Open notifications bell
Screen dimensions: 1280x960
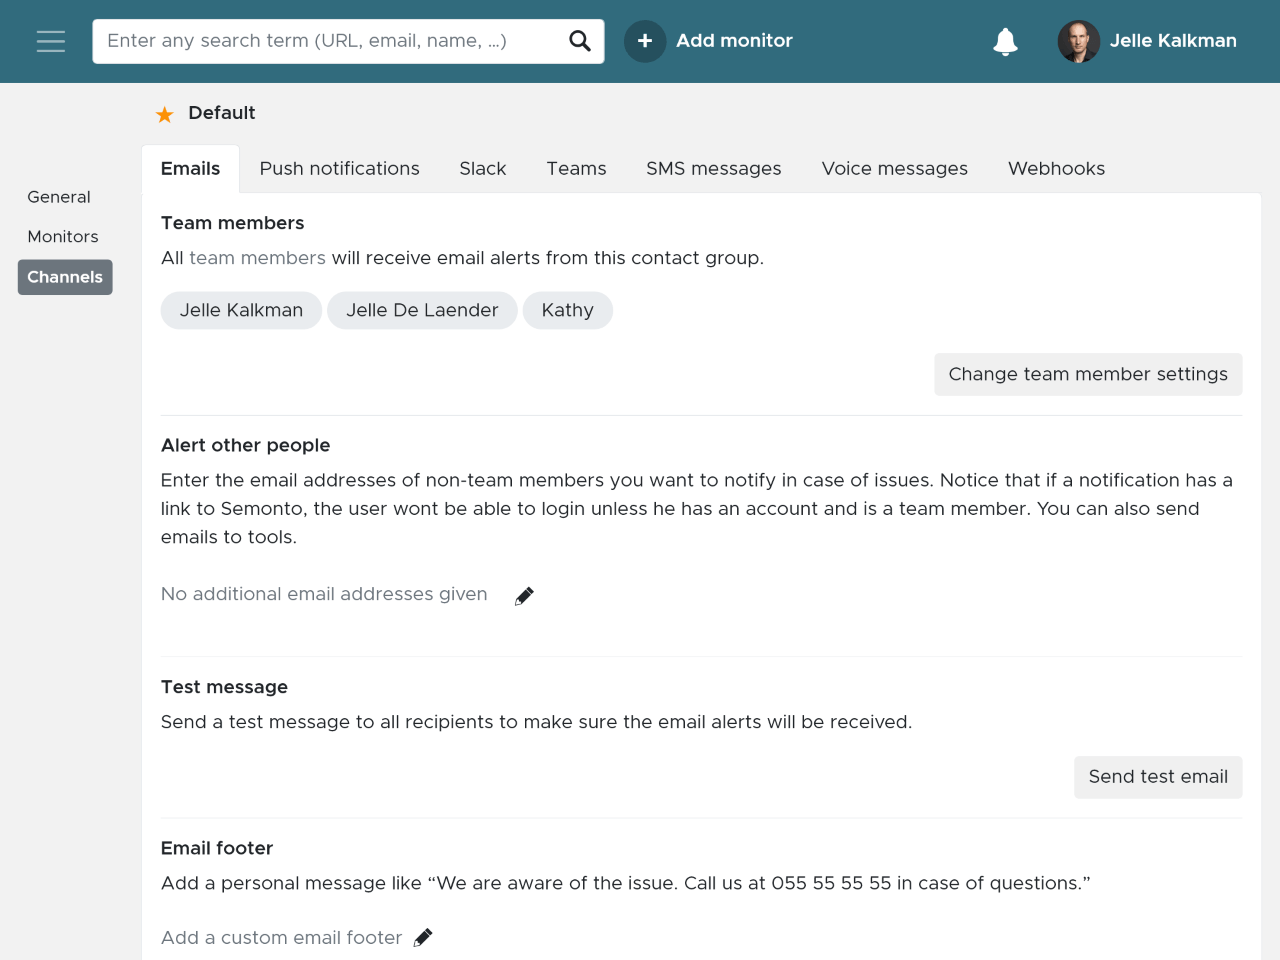[1005, 41]
